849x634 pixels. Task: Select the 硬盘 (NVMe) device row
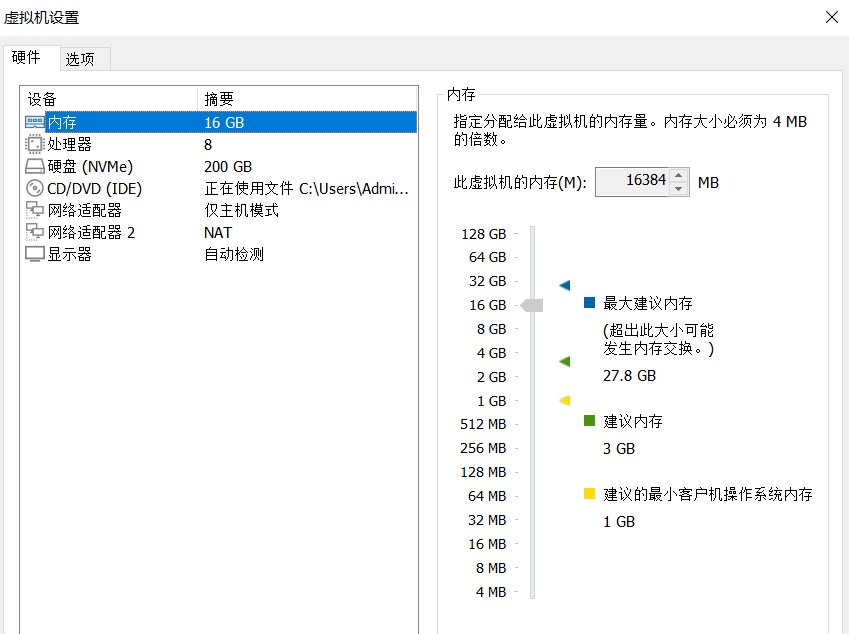coord(221,166)
